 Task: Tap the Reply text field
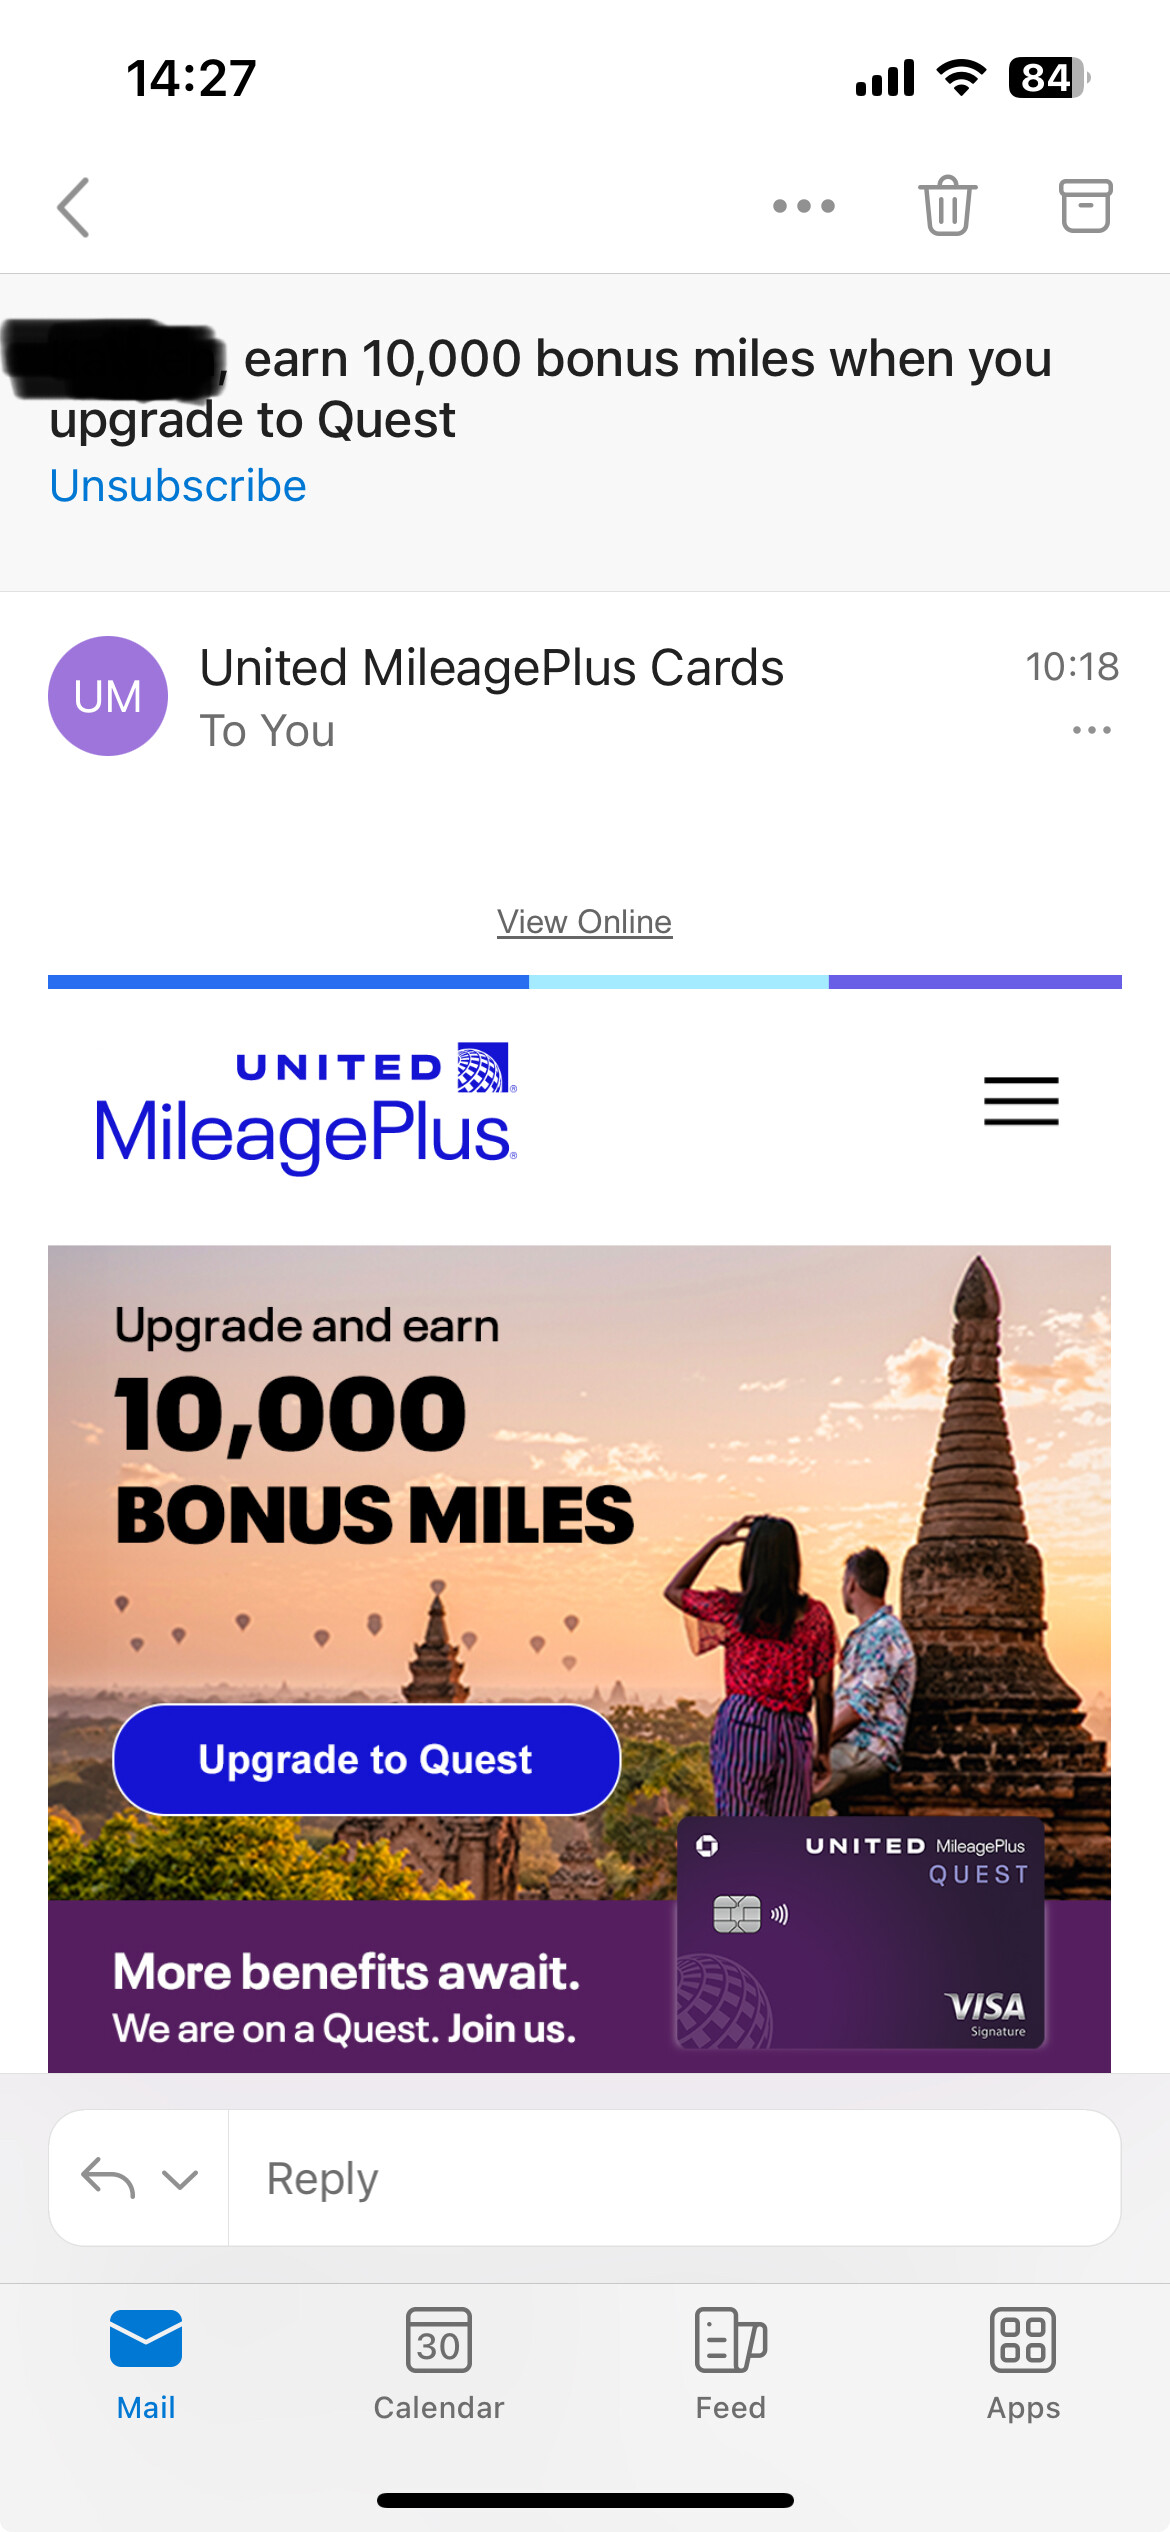(x=674, y=2178)
